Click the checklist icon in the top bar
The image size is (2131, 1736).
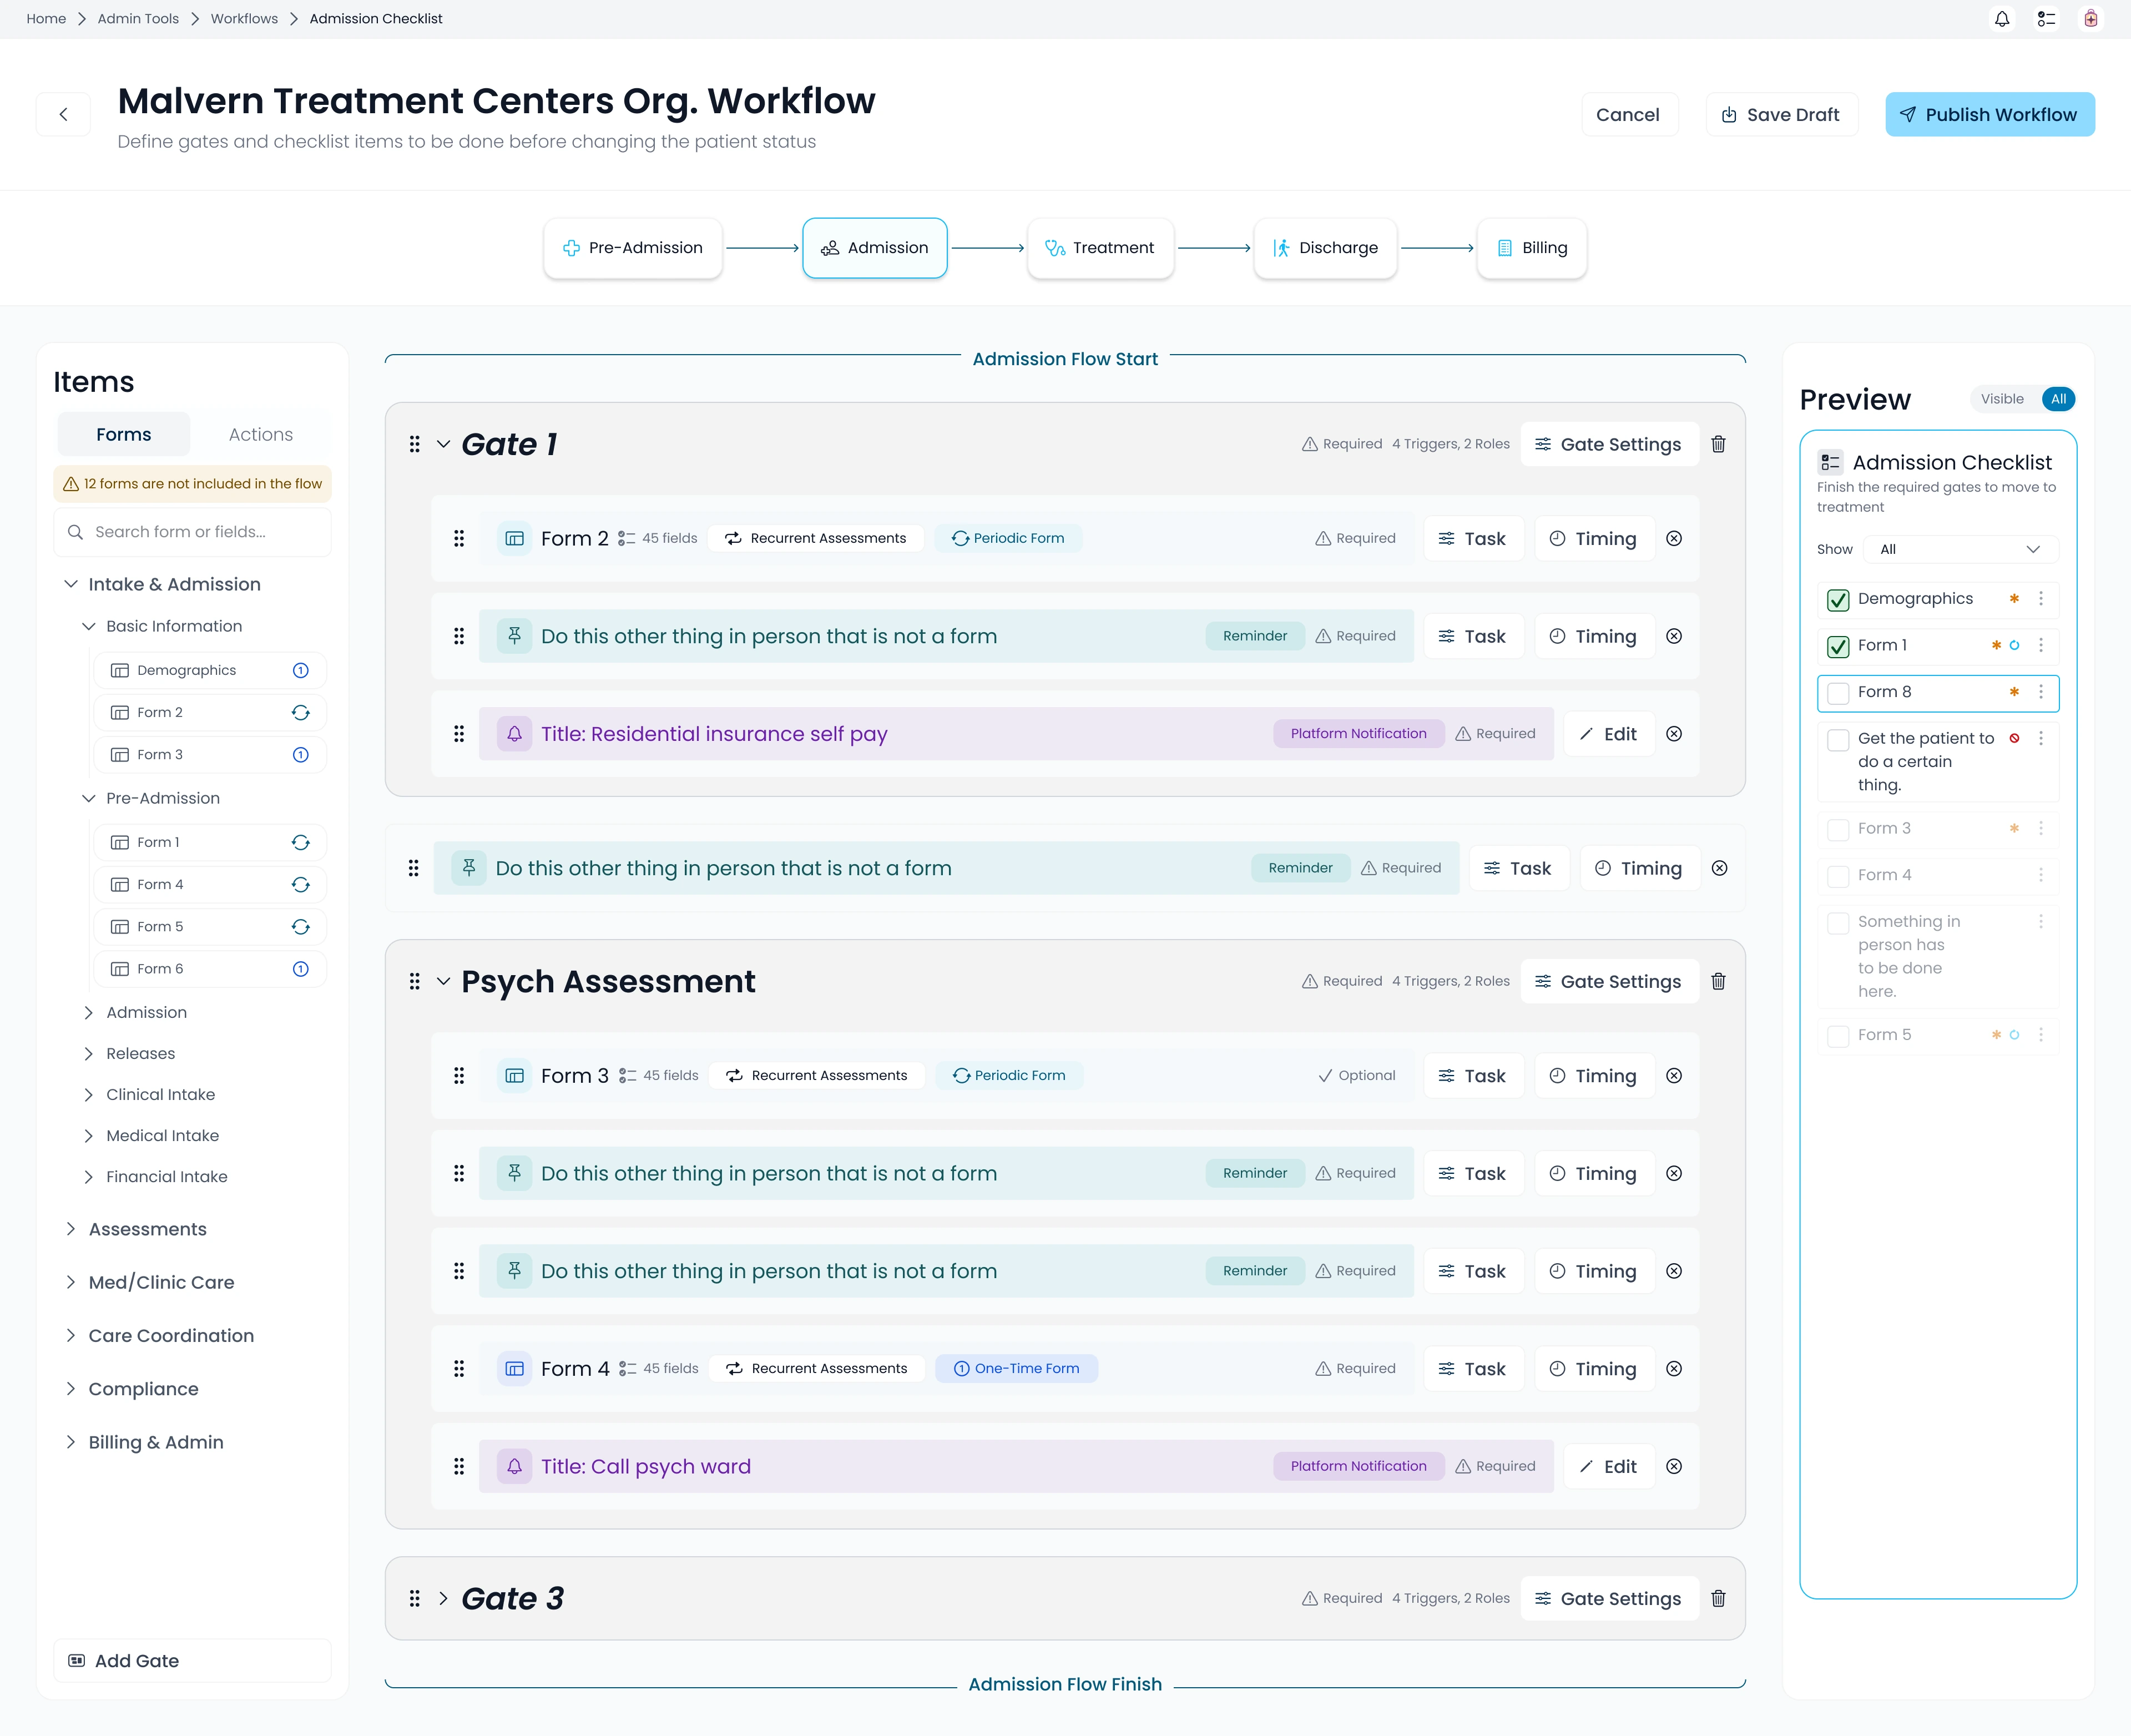click(2046, 19)
